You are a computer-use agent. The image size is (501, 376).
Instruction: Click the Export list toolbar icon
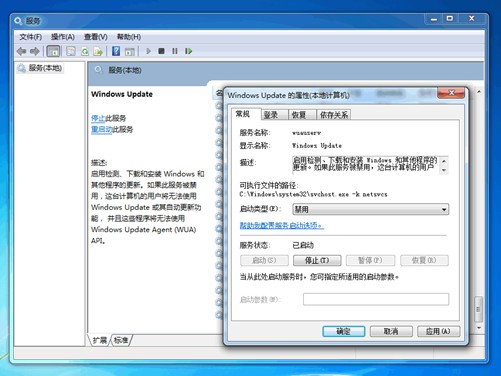(98, 51)
